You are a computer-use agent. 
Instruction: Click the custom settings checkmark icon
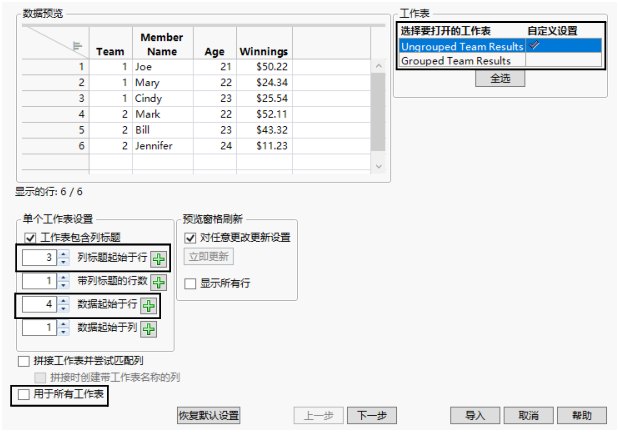click(534, 45)
